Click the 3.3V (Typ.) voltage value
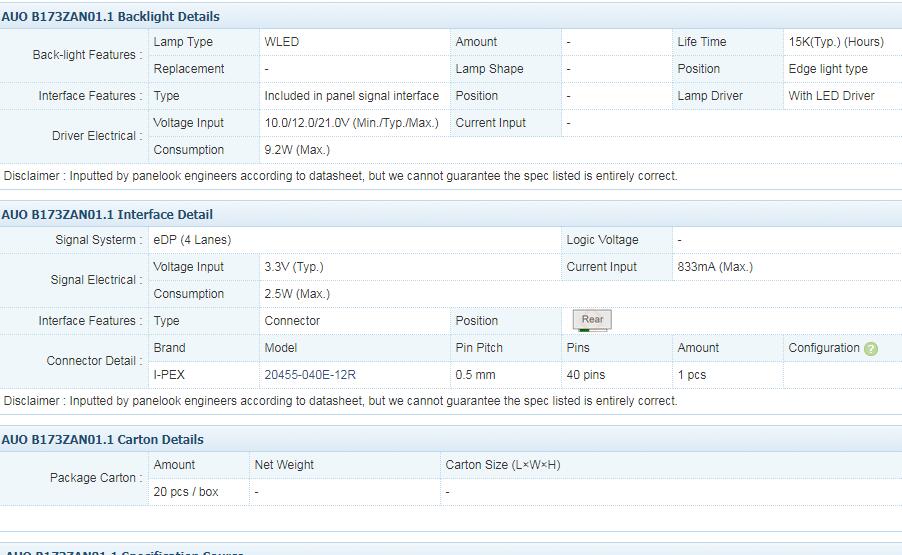 [x=294, y=267]
